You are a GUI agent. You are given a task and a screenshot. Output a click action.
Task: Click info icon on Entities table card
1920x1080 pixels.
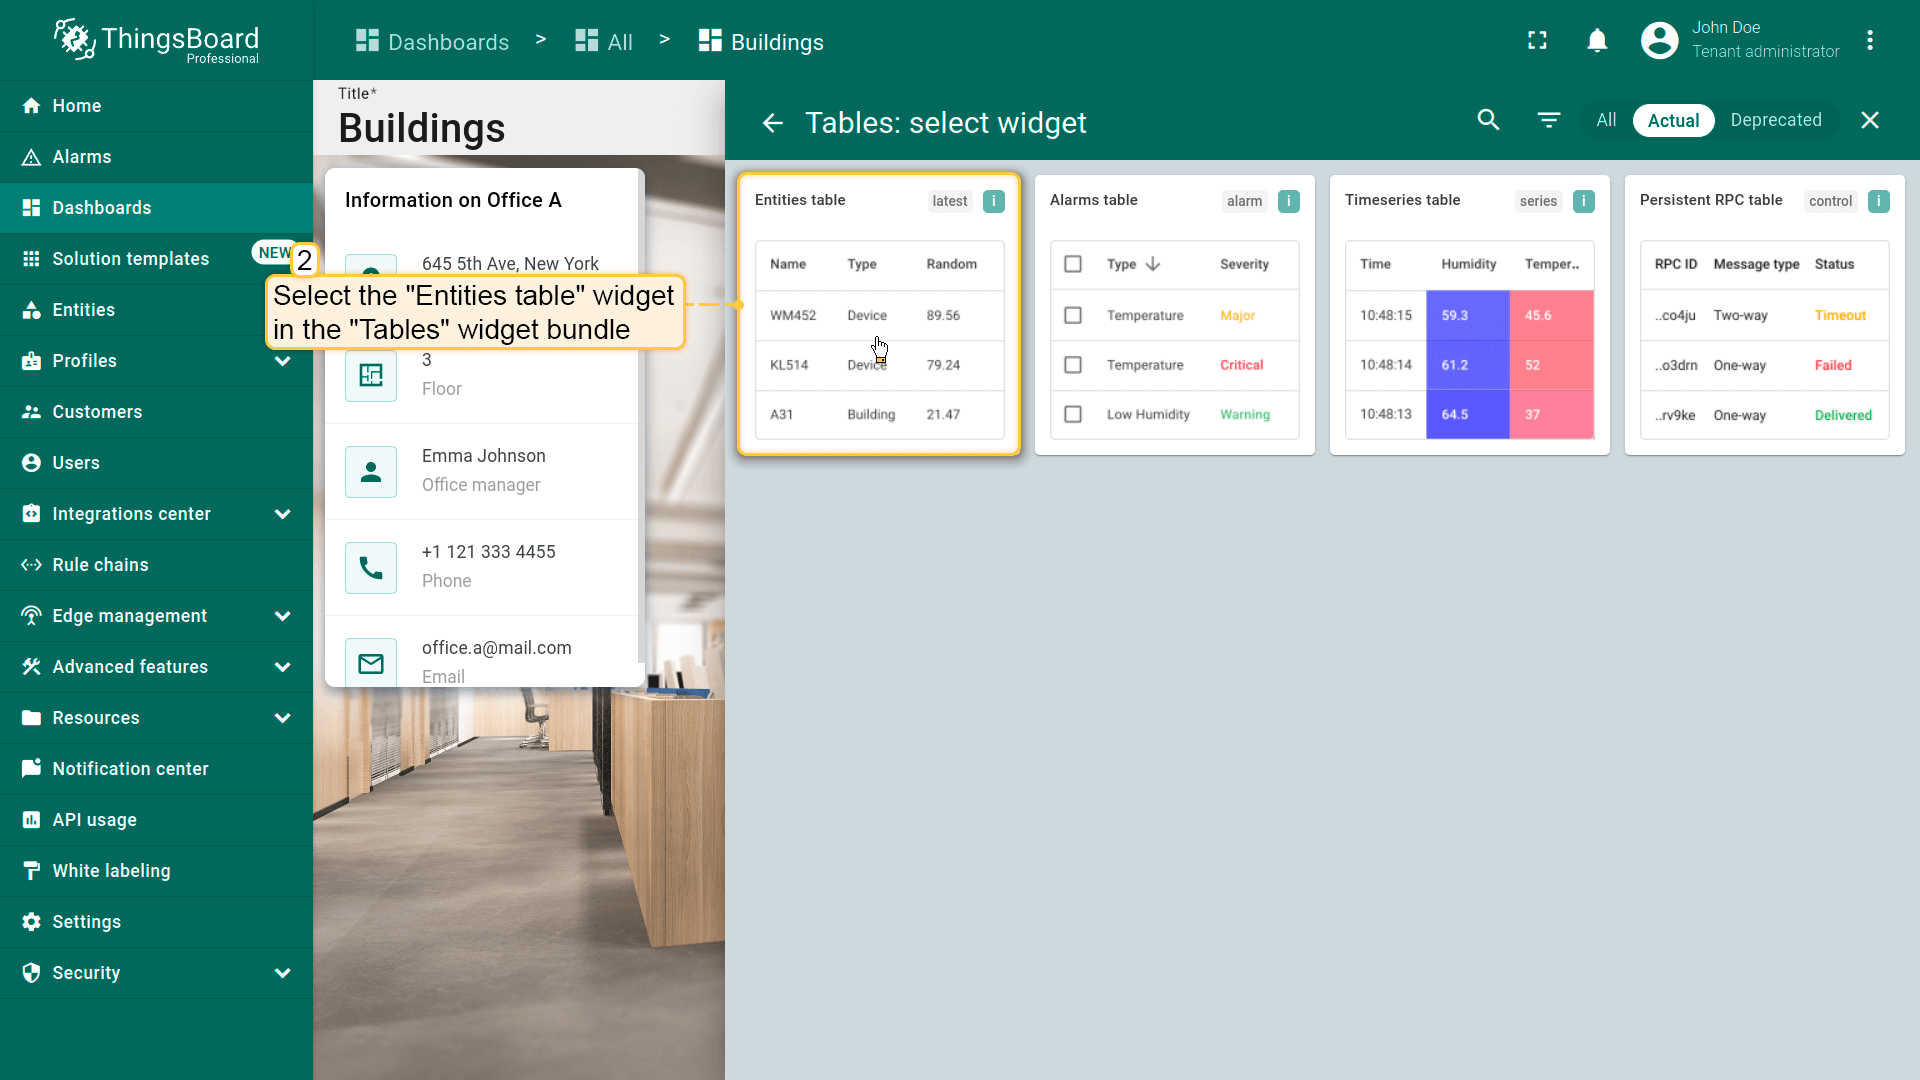pos(993,201)
